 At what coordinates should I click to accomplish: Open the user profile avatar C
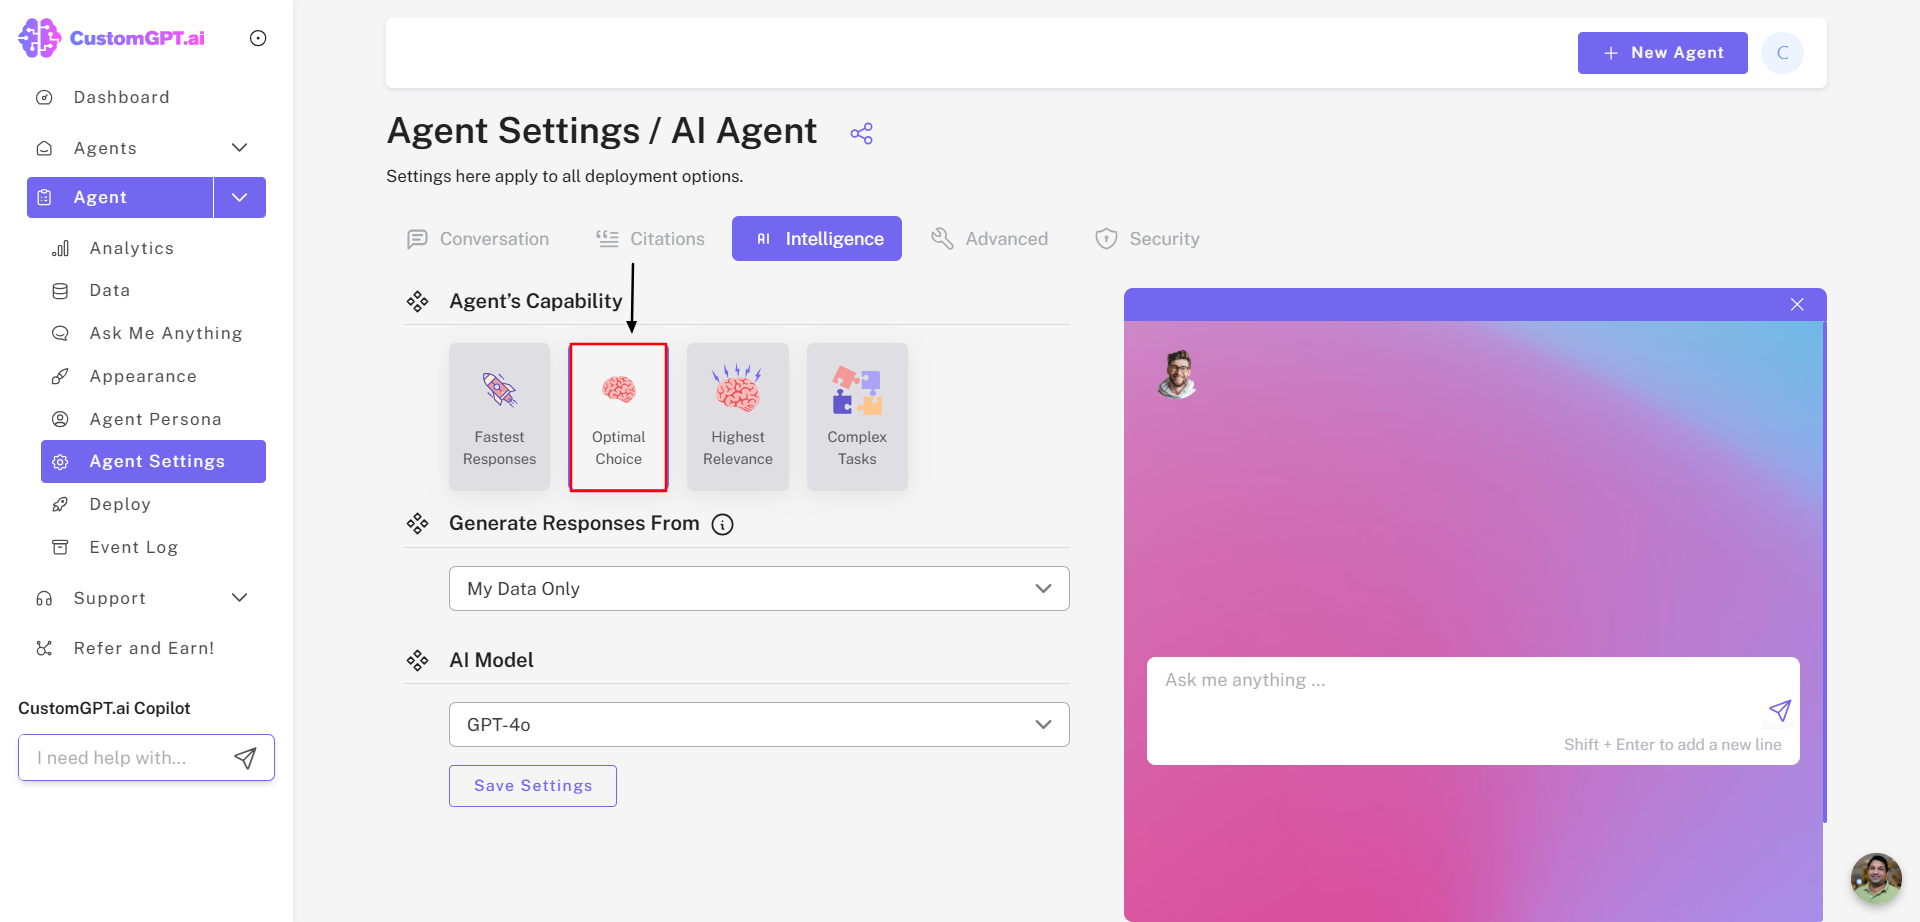pyautogui.click(x=1782, y=53)
